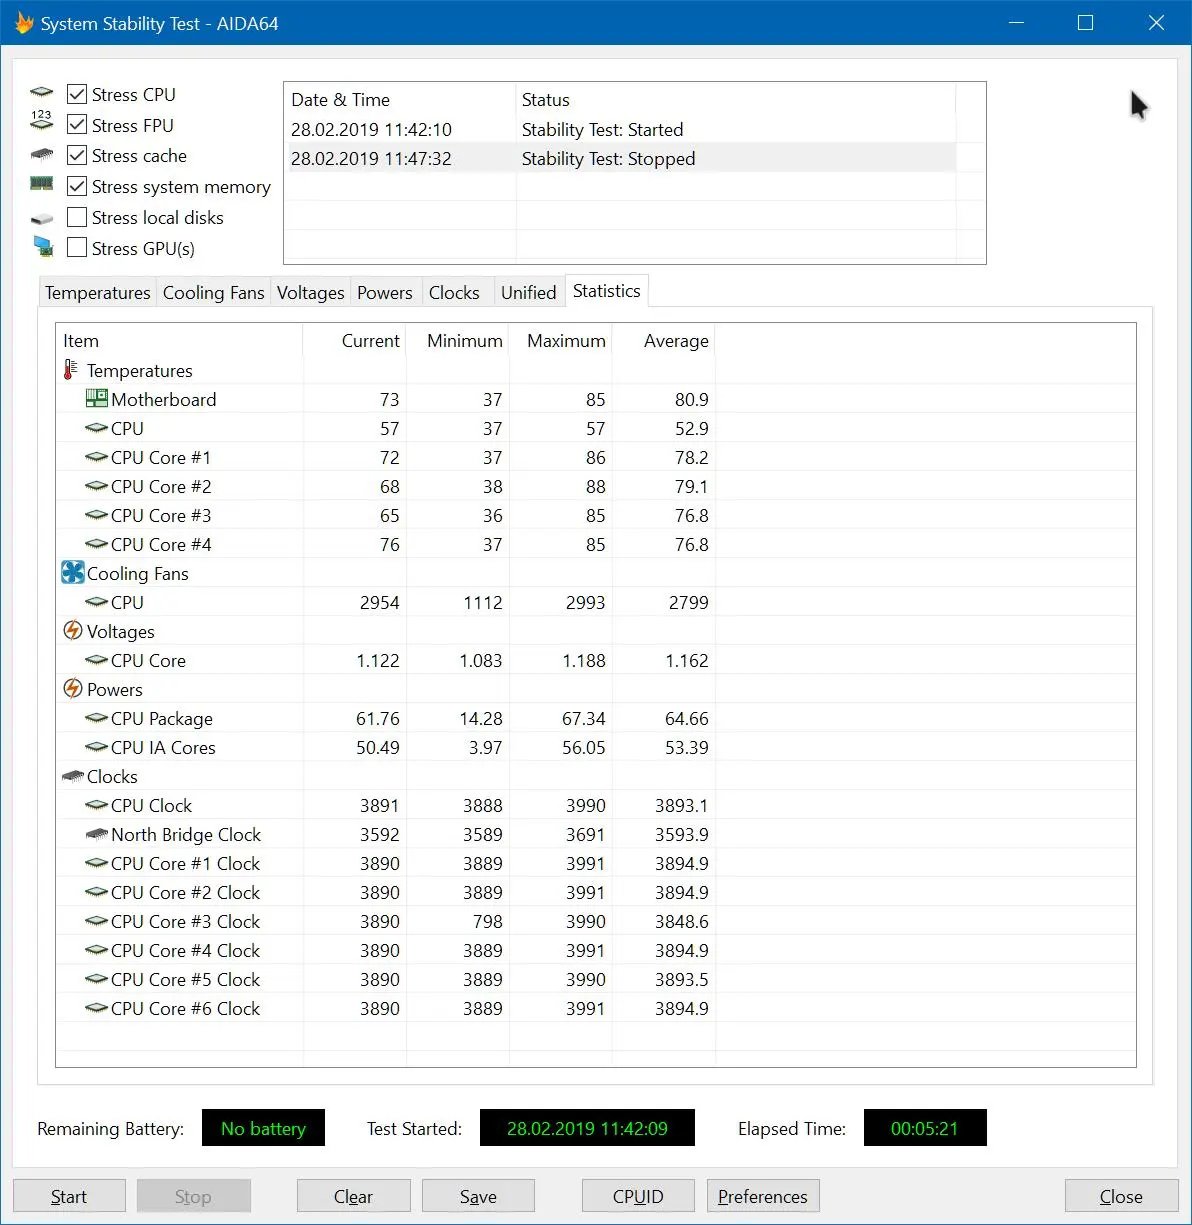The image size is (1192, 1225).
Task: Click the chip icon of CPU Core #3 Clock row
Action: 97,921
